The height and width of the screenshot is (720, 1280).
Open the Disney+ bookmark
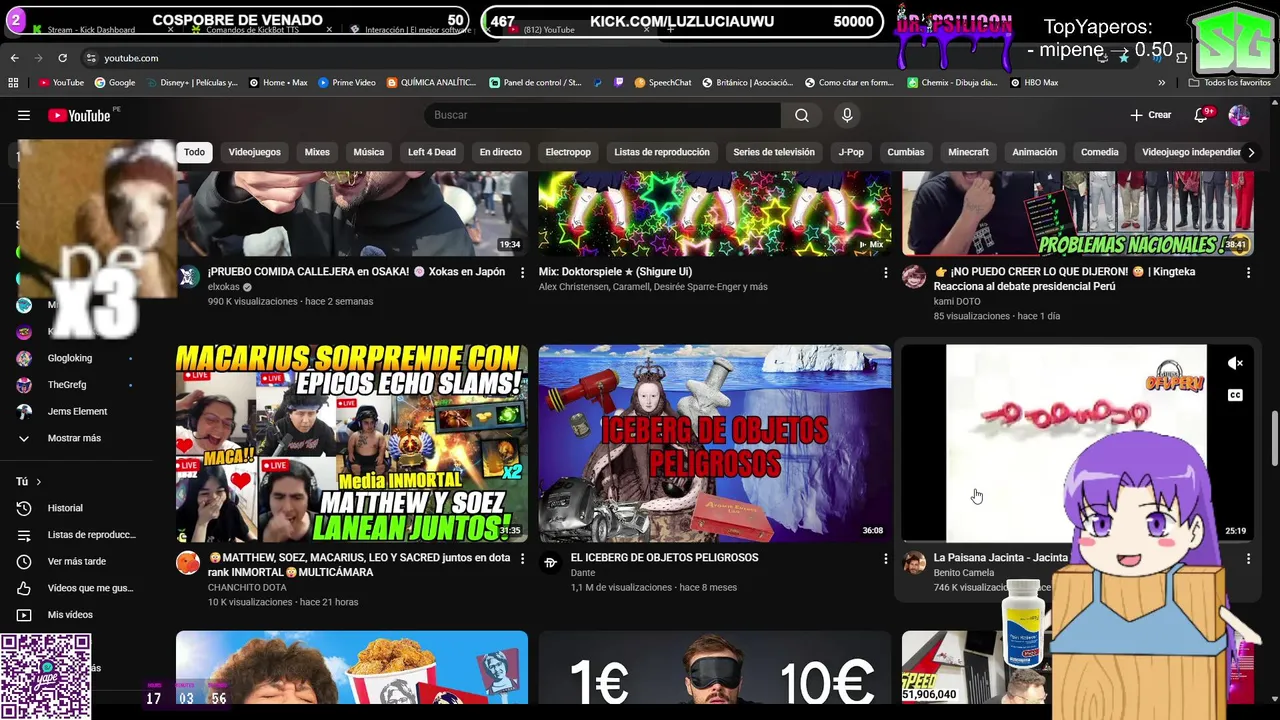191,83
